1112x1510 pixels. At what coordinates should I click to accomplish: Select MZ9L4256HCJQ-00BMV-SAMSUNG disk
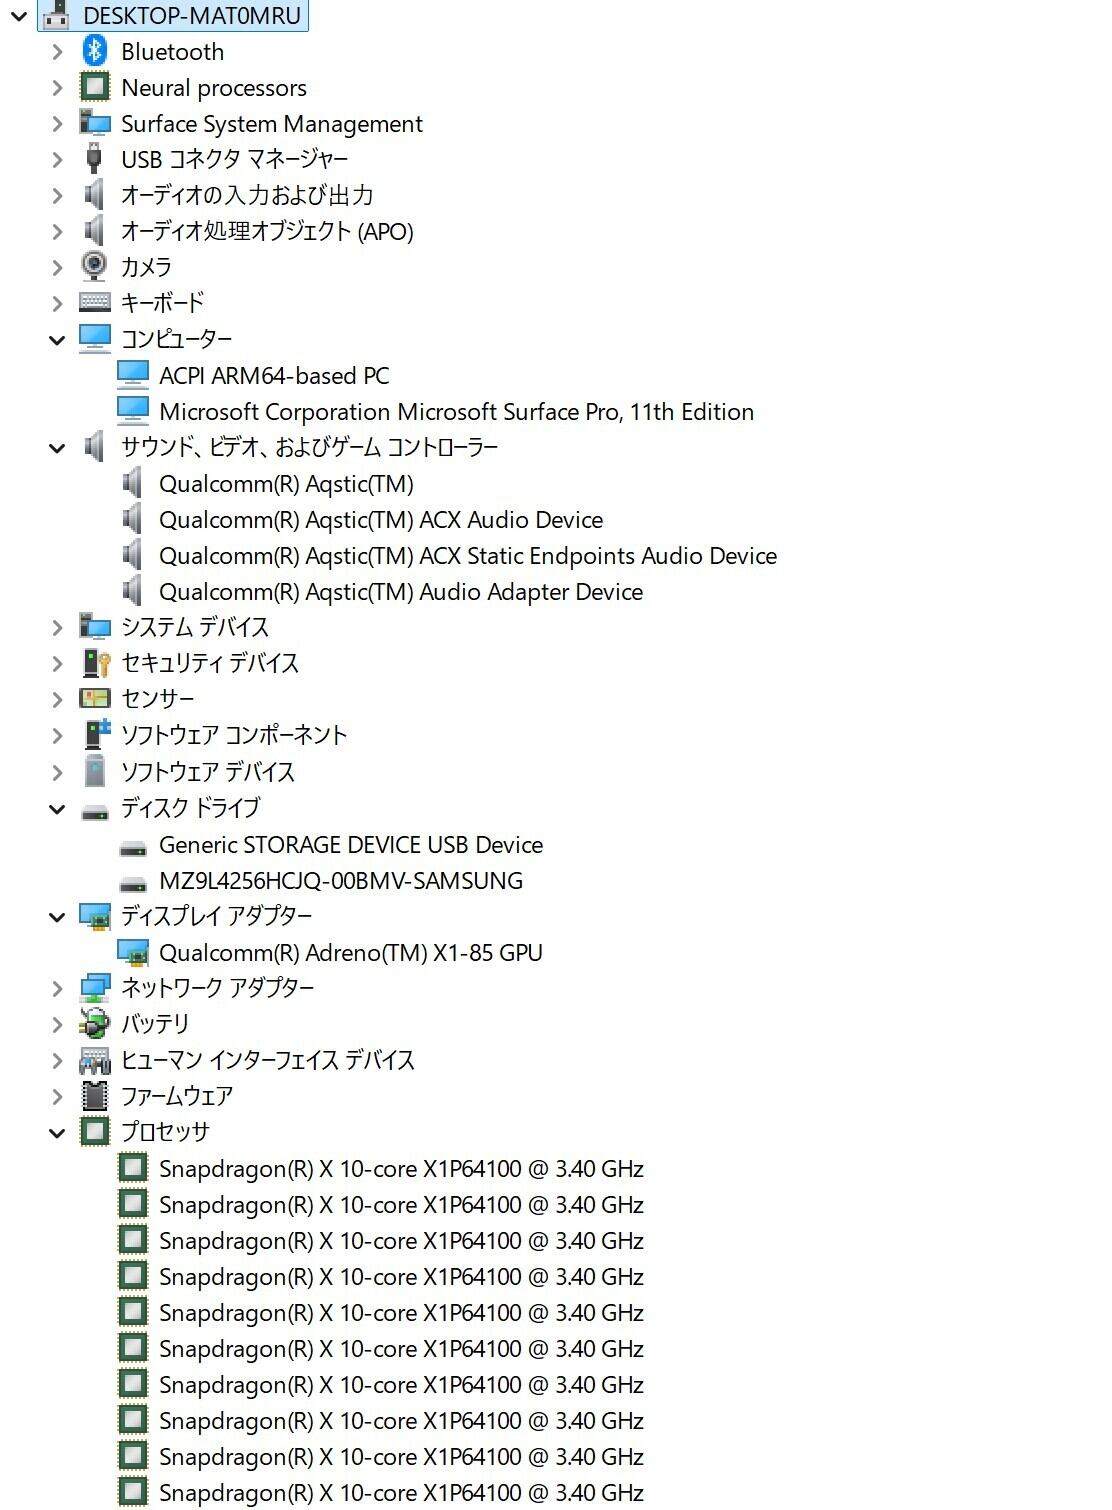pos(341,880)
